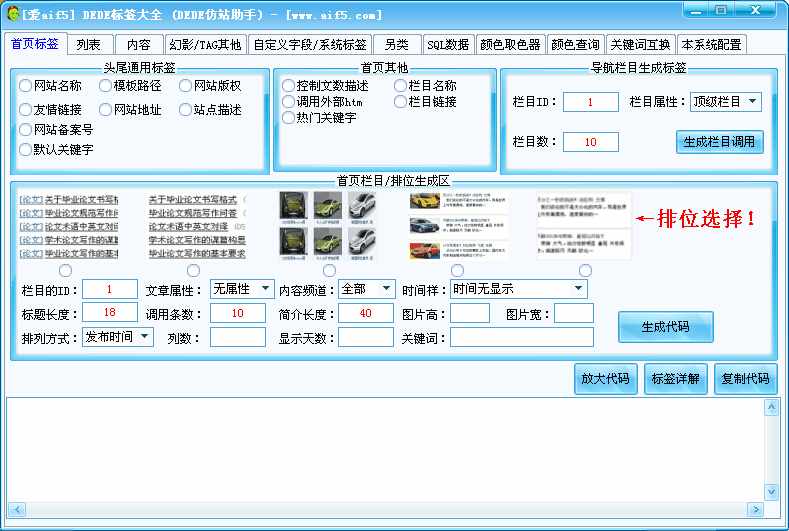Click the horizontal scroll right arrow
The image size is (789, 531).
(x=755, y=509)
